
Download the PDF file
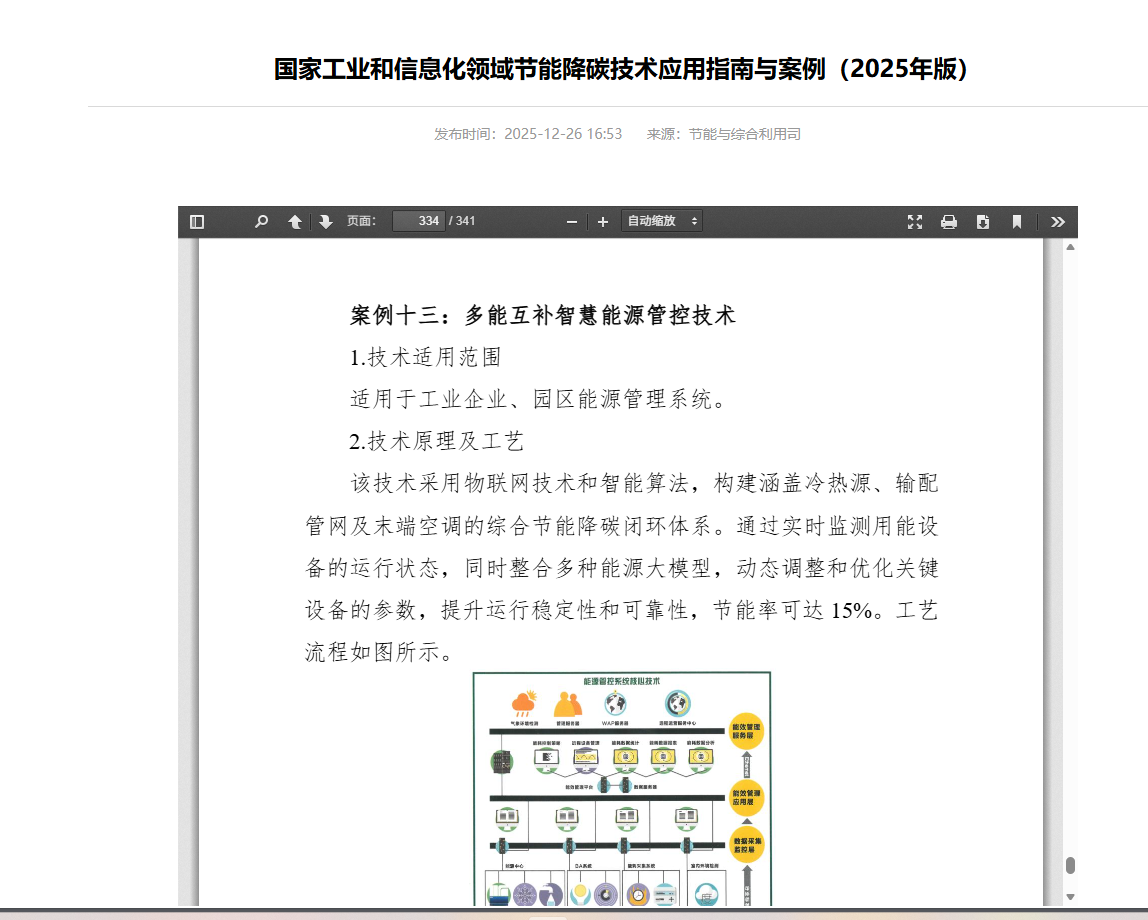983,222
